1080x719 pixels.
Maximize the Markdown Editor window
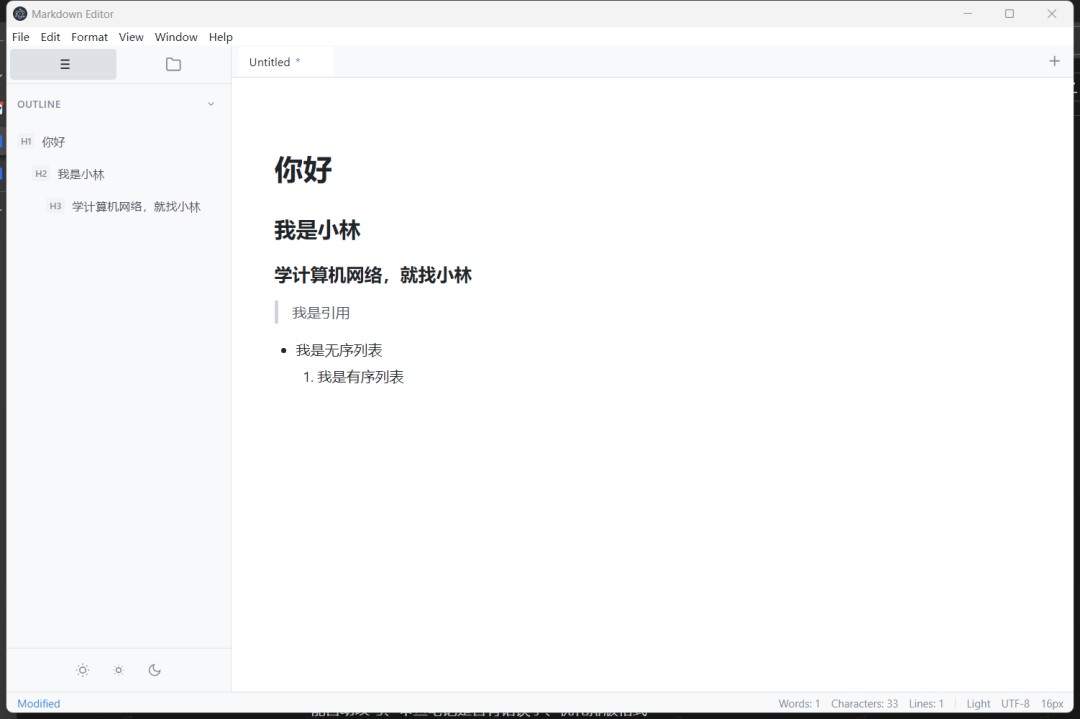tap(1009, 14)
